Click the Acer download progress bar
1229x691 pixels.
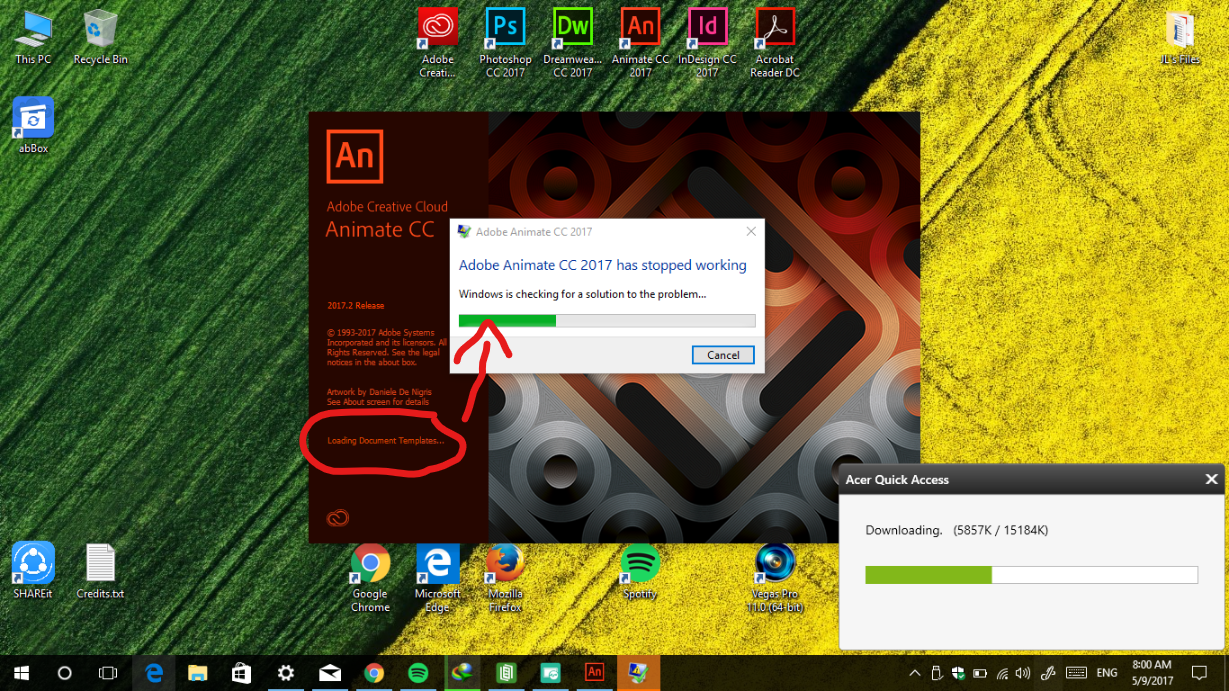click(1031, 575)
